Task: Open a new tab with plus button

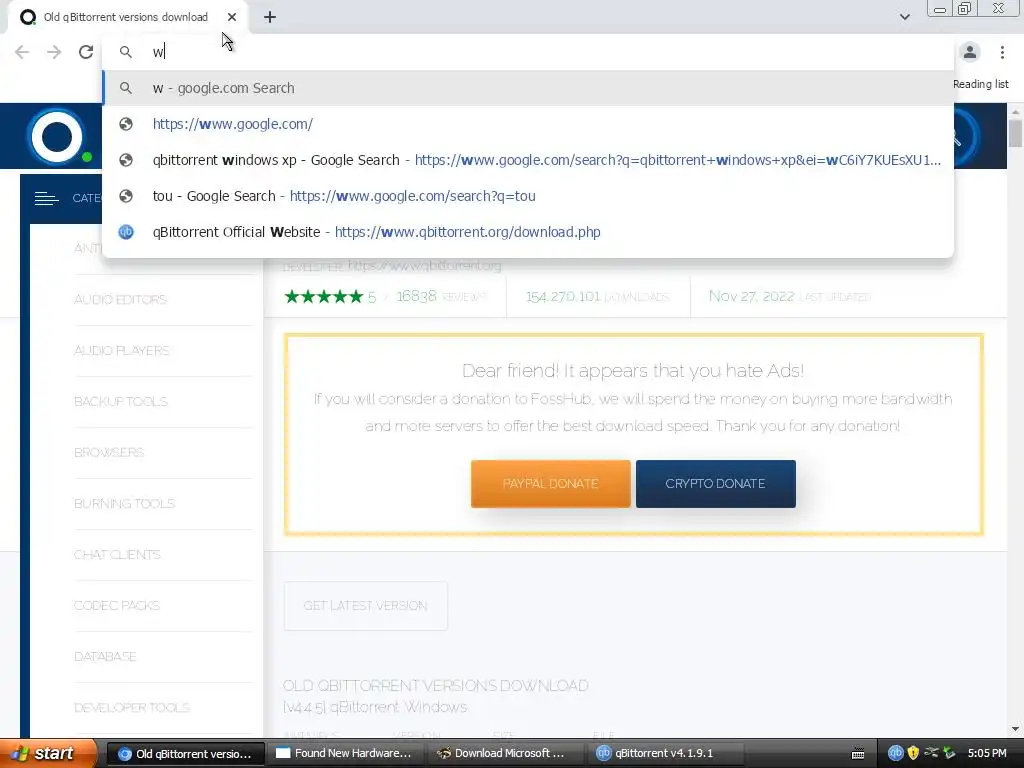Action: coord(270,17)
